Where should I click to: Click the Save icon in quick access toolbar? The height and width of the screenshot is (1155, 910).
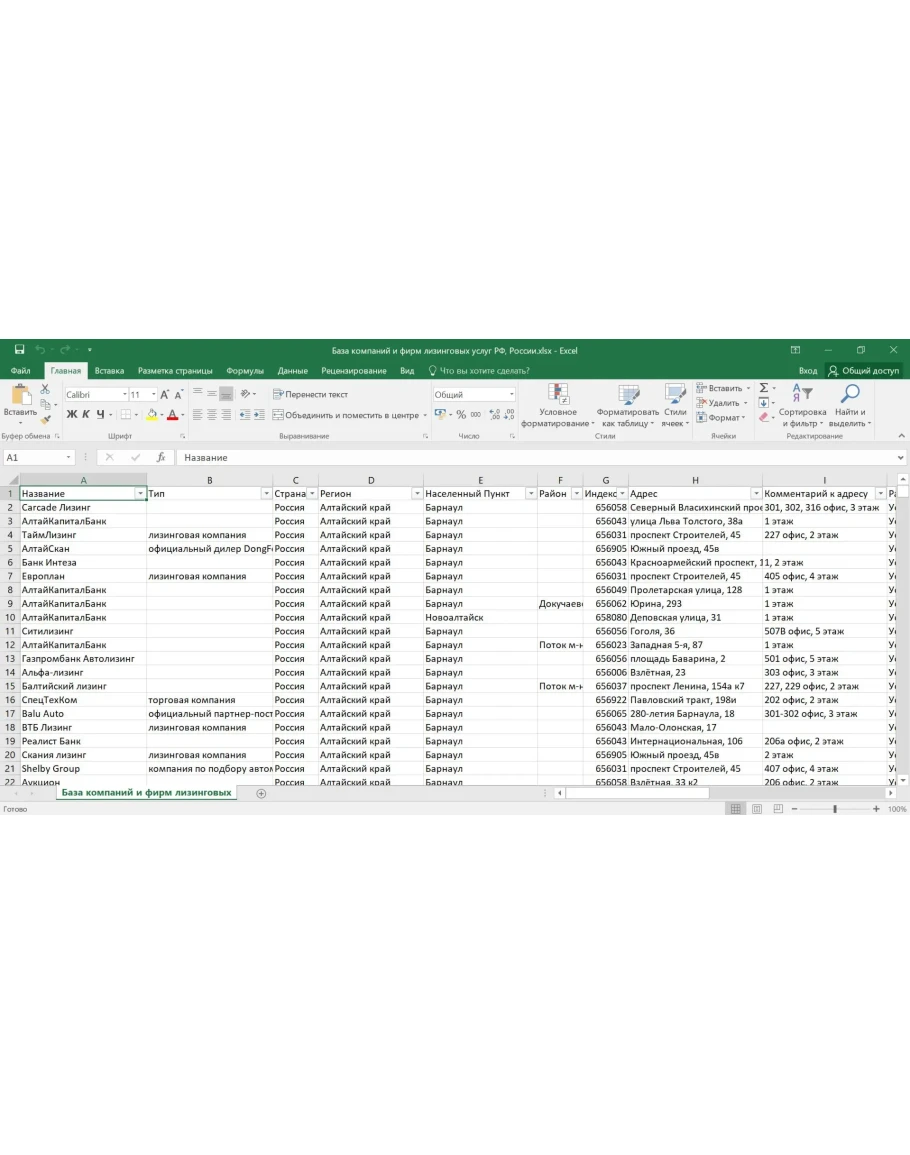click(x=19, y=350)
